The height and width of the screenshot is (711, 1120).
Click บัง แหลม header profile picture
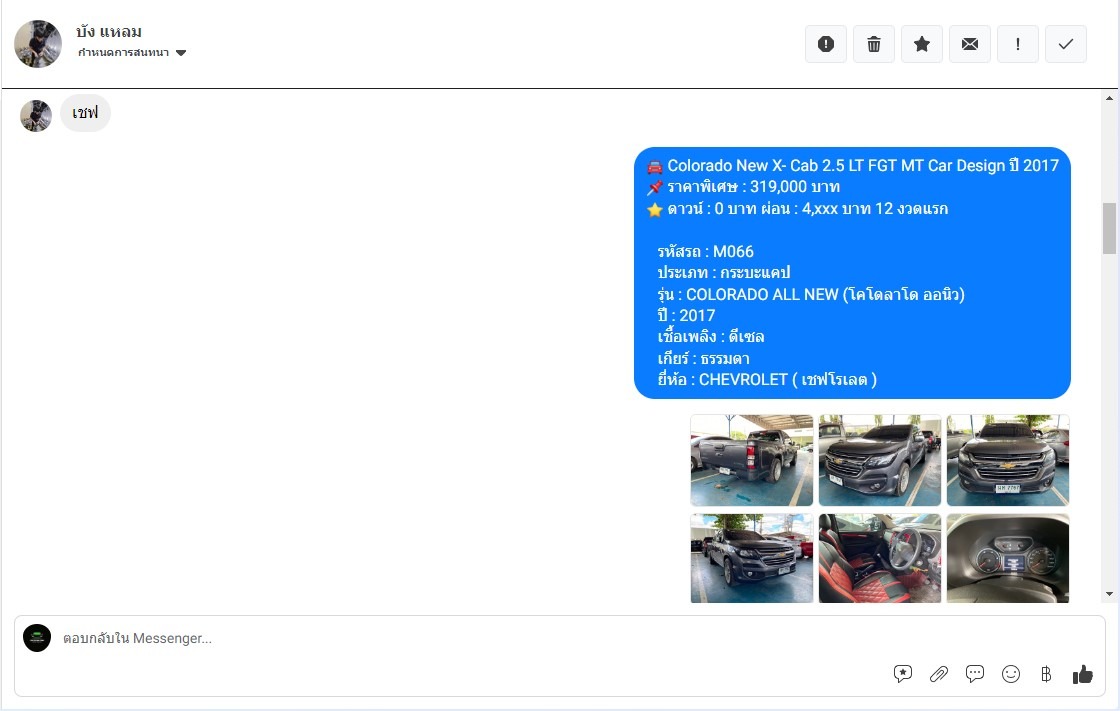tap(38, 44)
